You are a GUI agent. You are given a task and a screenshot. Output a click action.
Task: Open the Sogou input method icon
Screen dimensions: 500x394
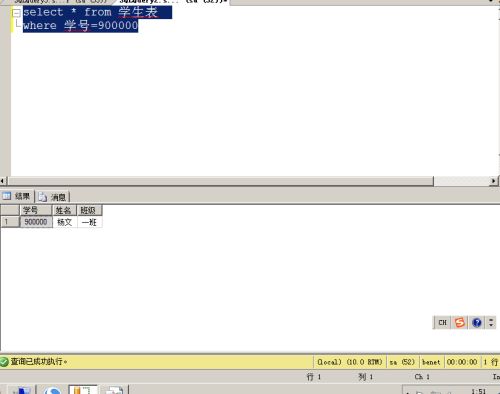[460, 323]
